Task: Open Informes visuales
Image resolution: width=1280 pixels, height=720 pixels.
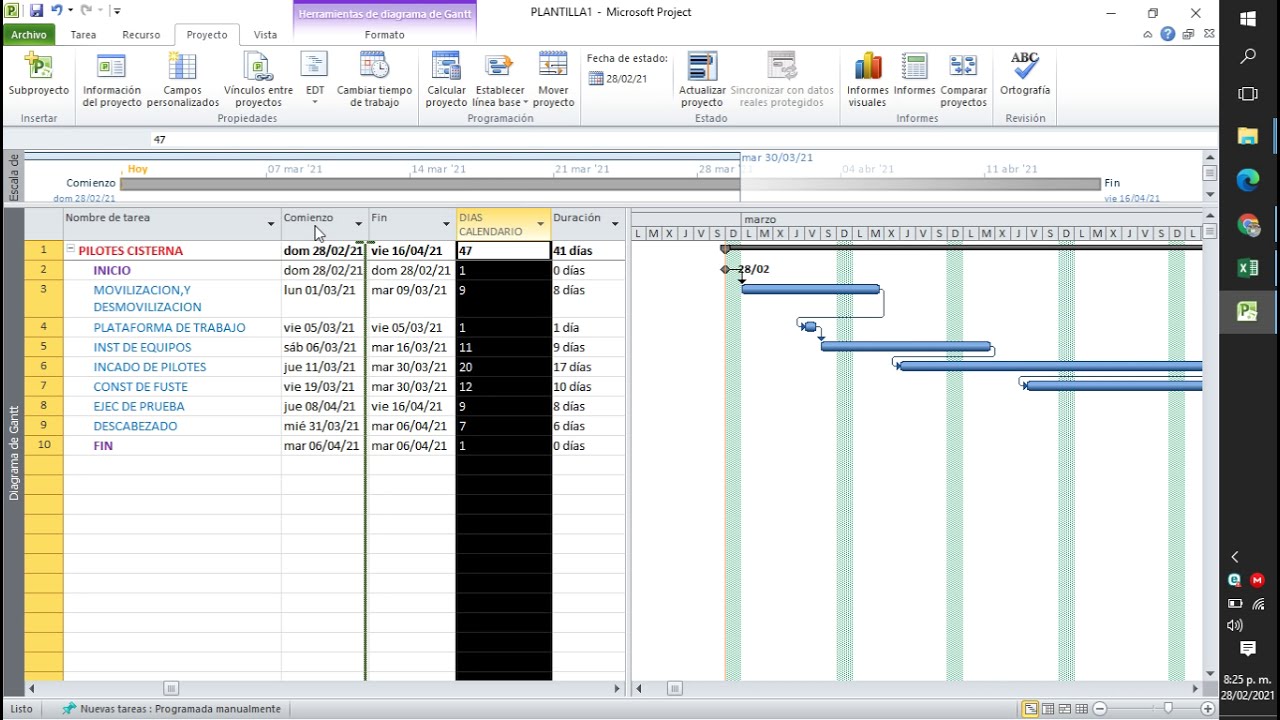Action: tap(867, 78)
